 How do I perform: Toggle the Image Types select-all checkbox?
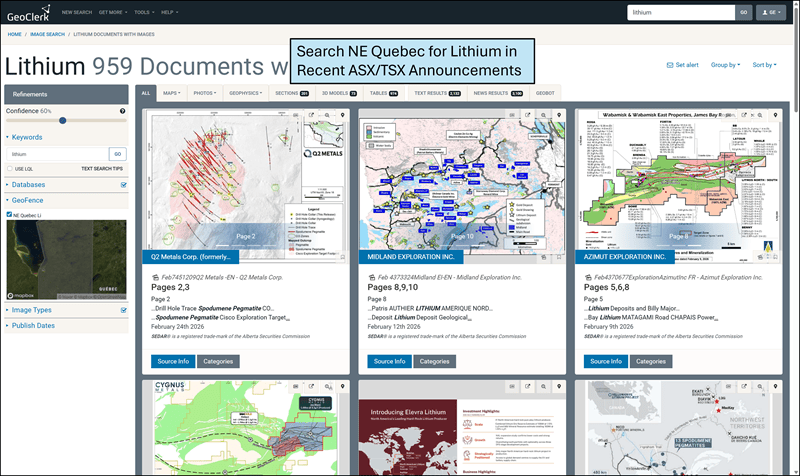point(123,310)
